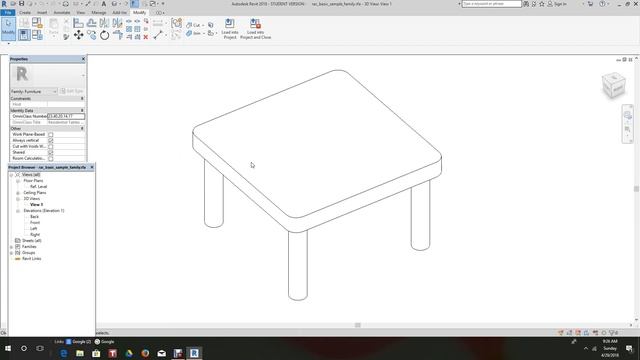Screen dimensions: 640x360
Task: Close the Properties panel
Action: [x=83, y=59]
